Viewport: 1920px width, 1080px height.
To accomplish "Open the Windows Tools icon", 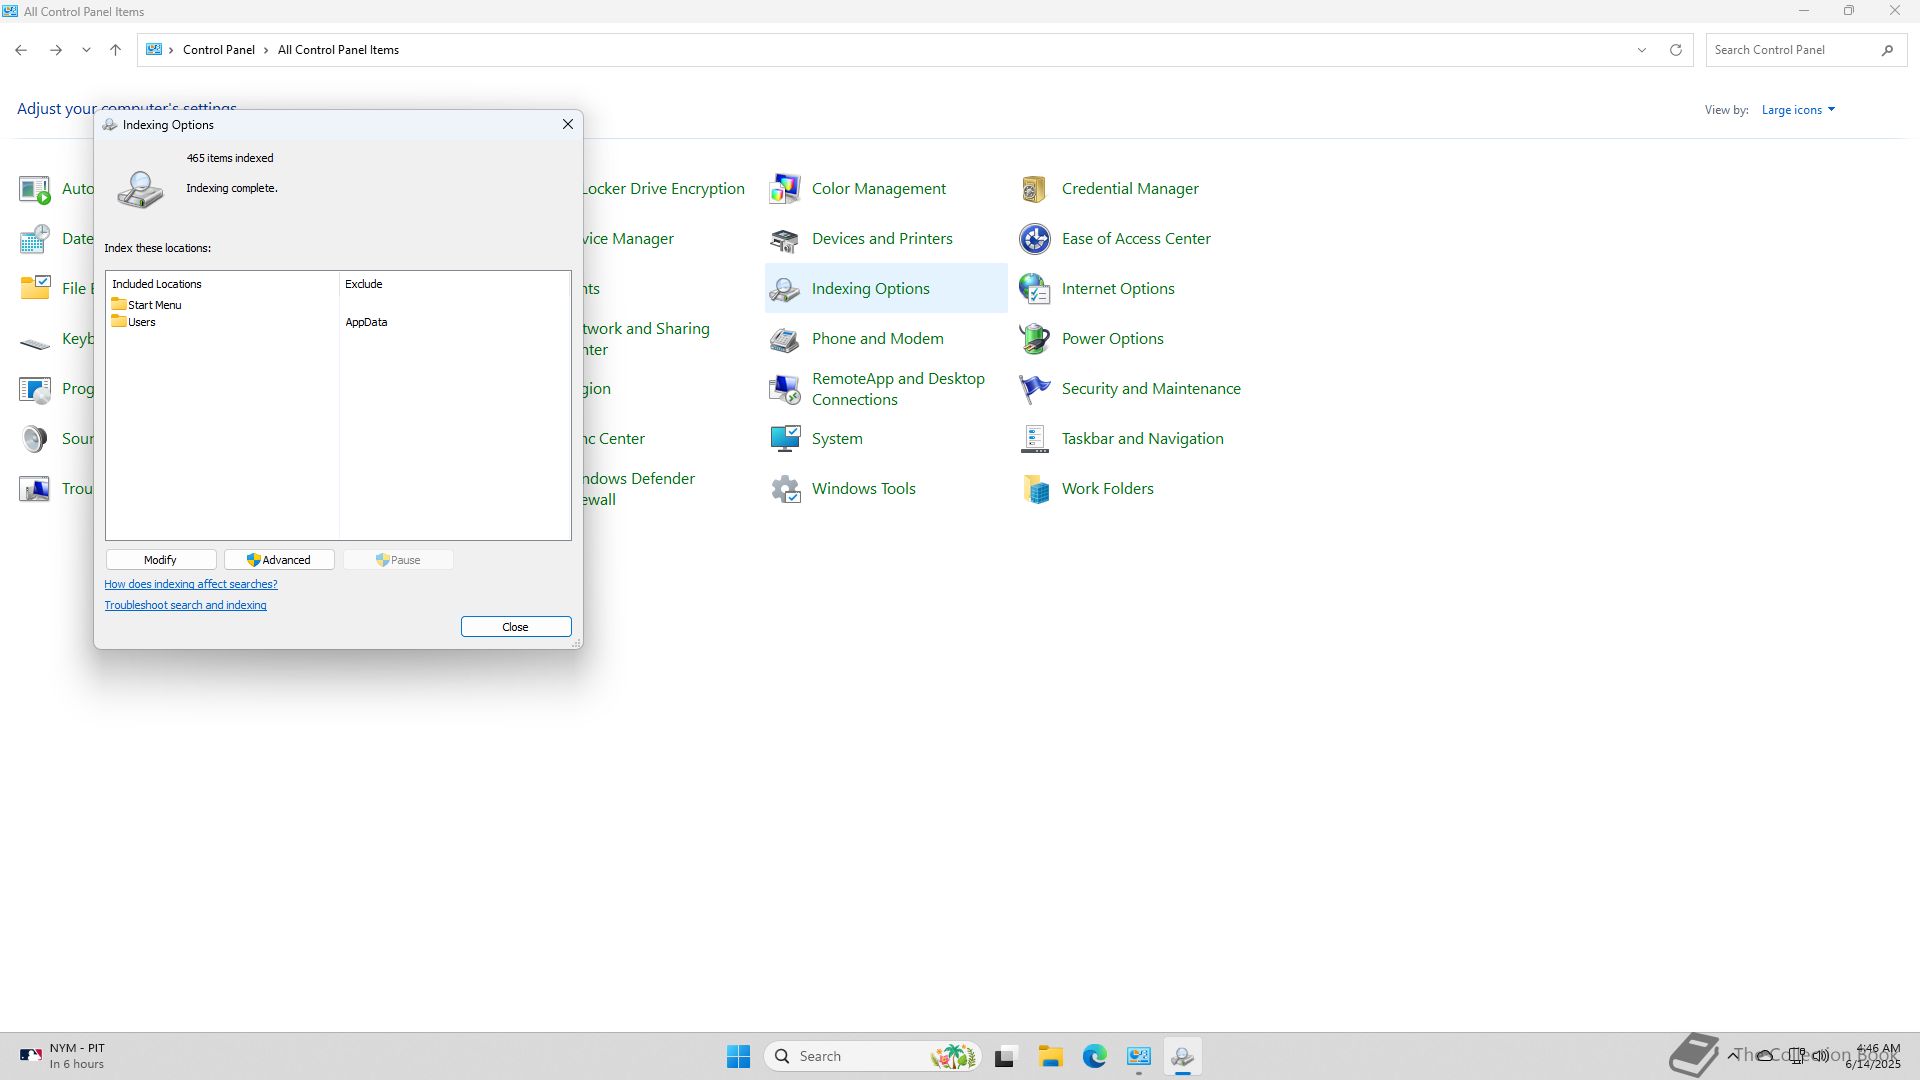I will tap(785, 489).
